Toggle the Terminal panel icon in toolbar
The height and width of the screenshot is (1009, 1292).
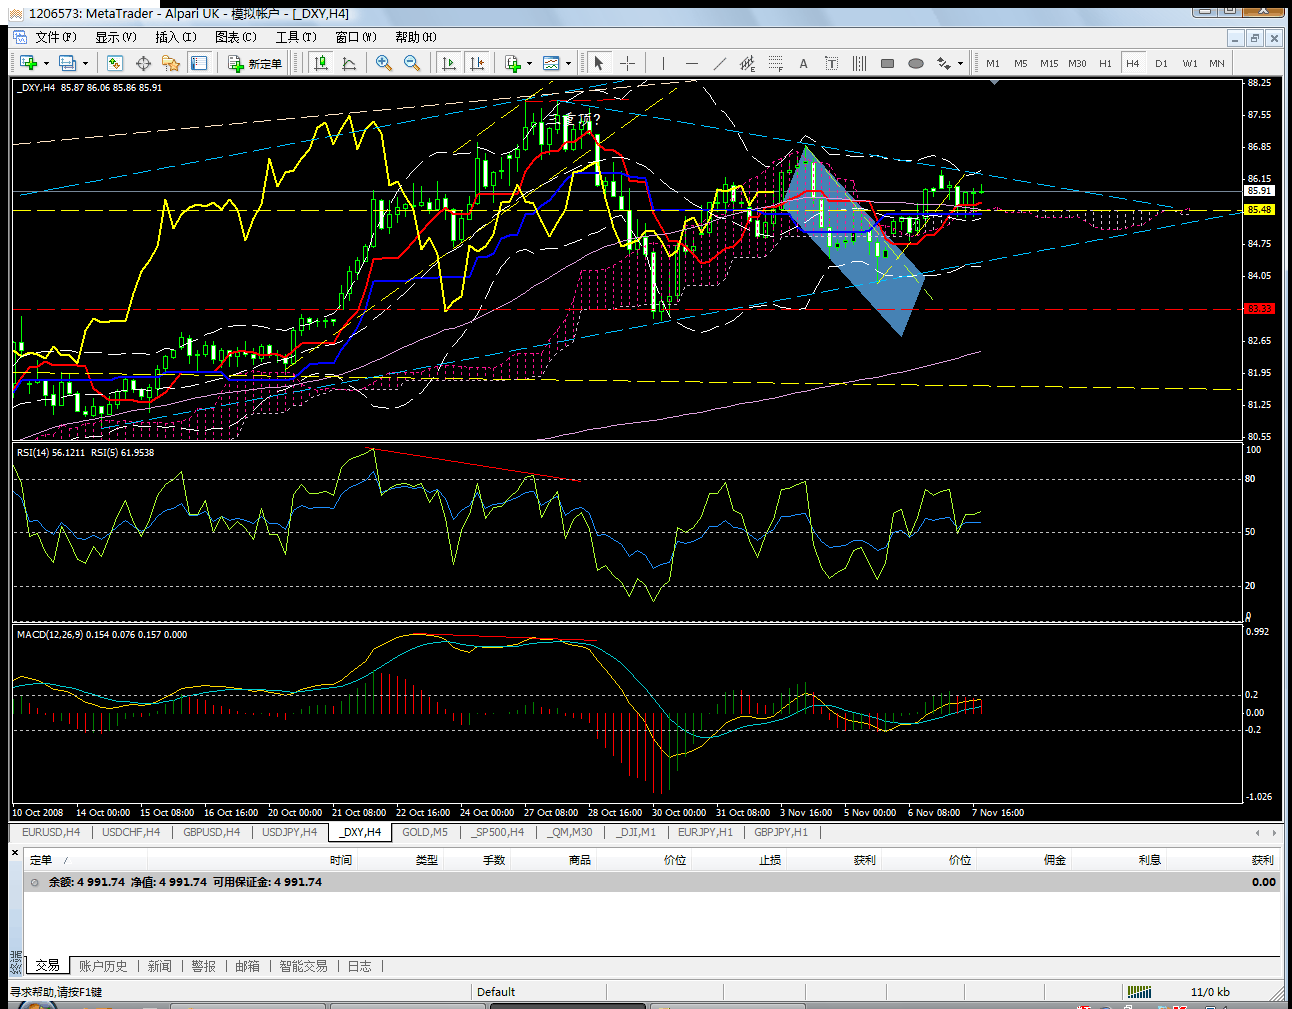point(199,63)
